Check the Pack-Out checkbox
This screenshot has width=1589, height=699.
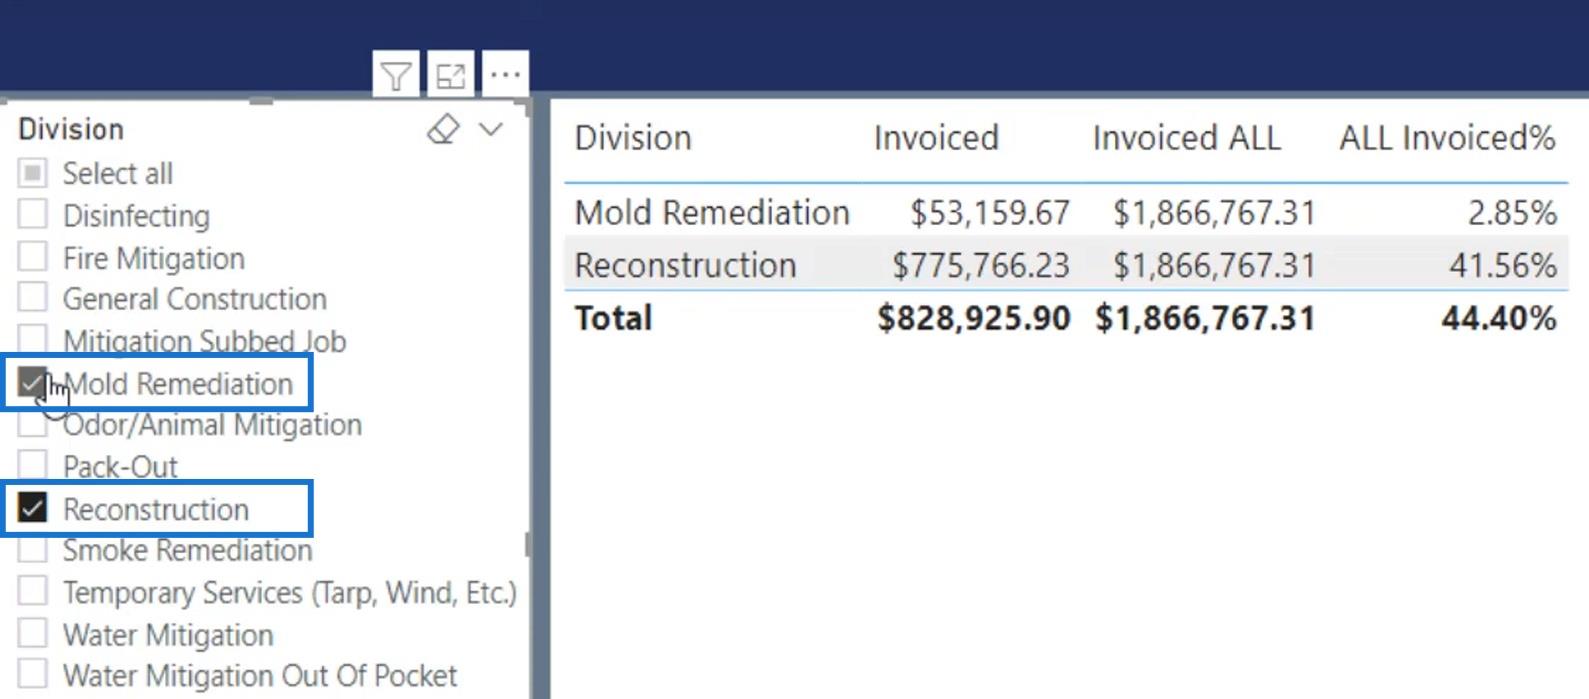[x=32, y=465]
